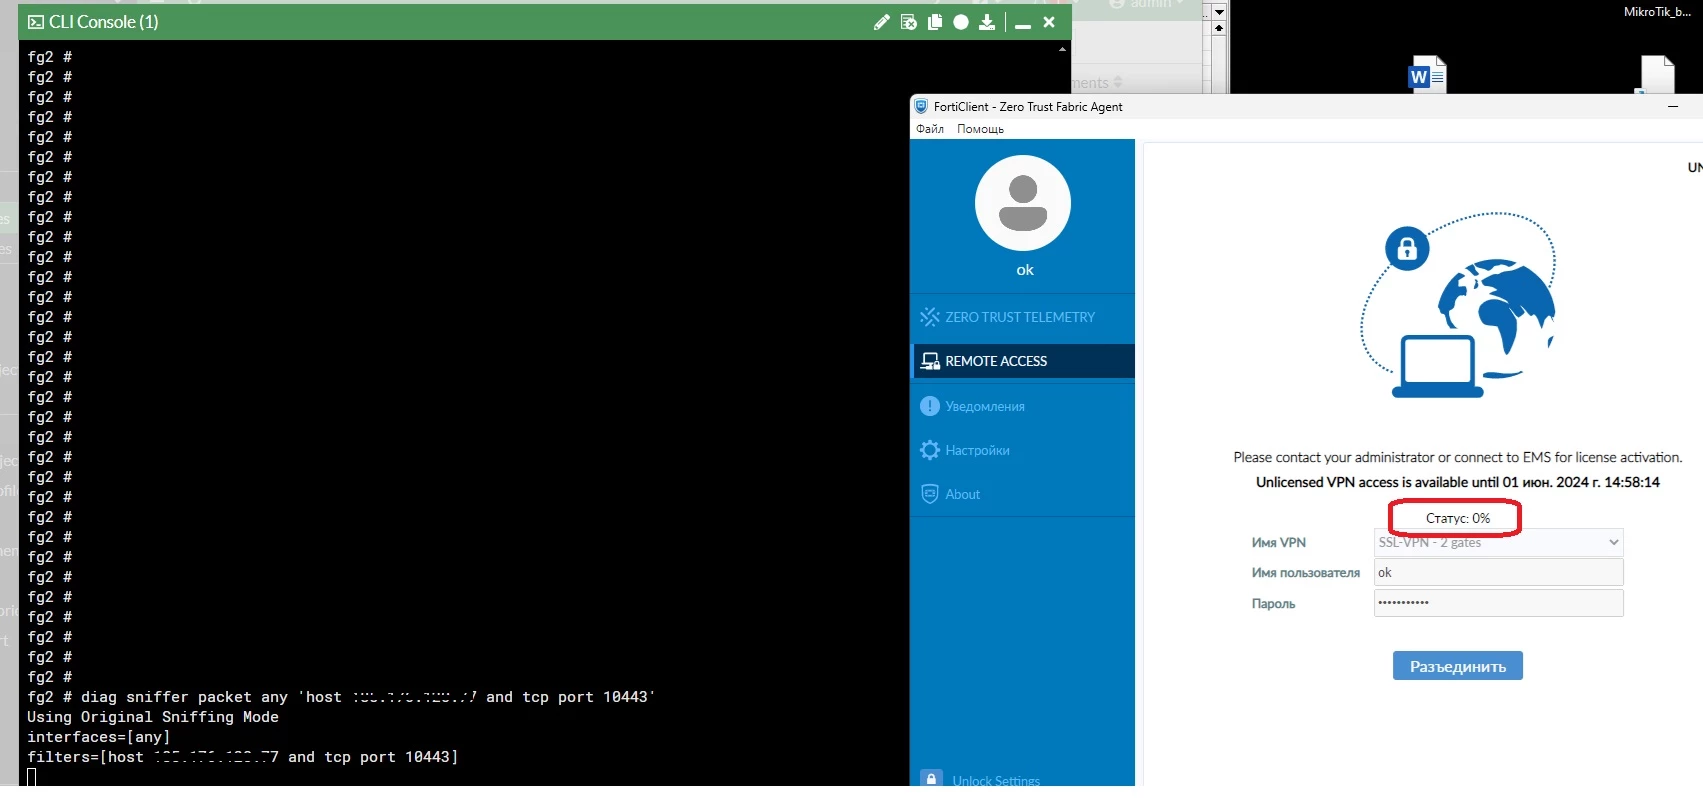Open the Уведомления tab
The width and height of the screenshot is (1703, 798).
pyautogui.click(x=1023, y=406)
